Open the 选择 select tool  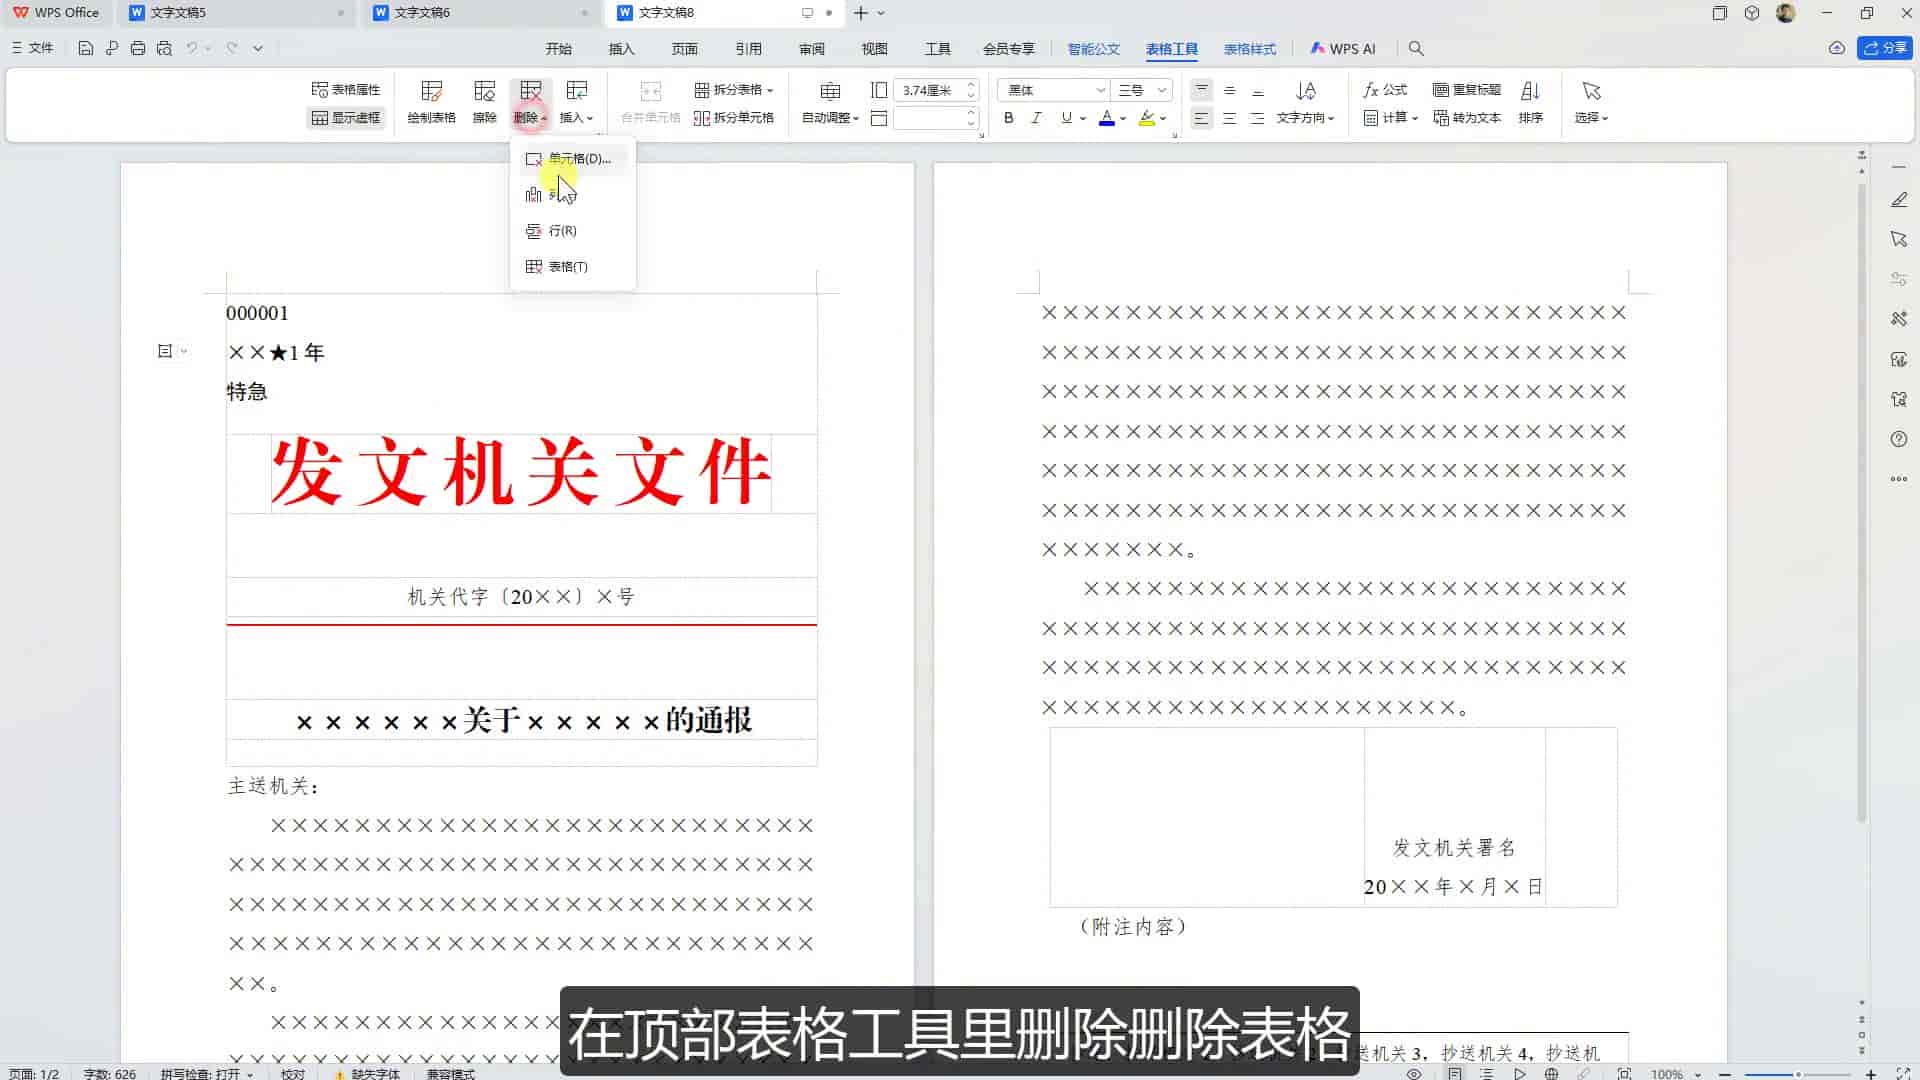(x=1591, y=102)
